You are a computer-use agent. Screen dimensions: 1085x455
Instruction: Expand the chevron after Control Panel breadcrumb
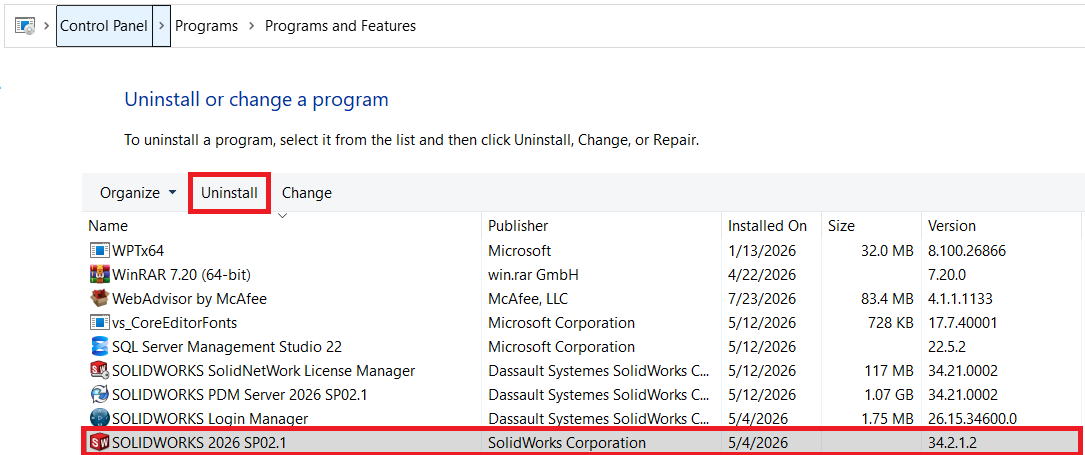[x=161, y=26]
